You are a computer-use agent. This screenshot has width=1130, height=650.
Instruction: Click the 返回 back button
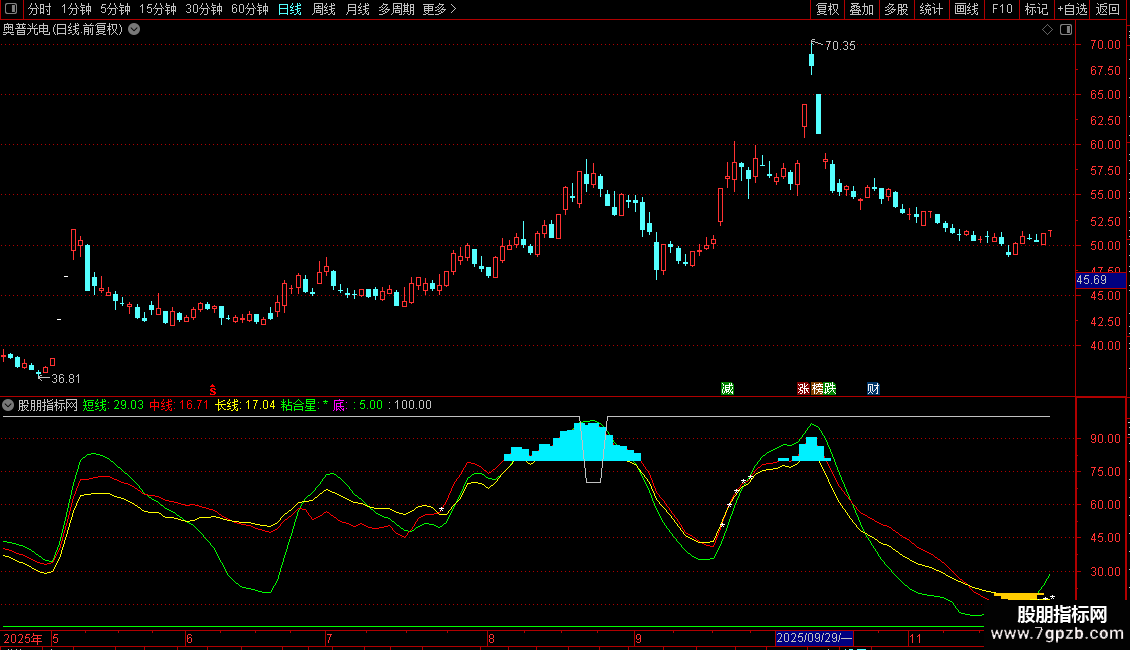point(1108,9)
